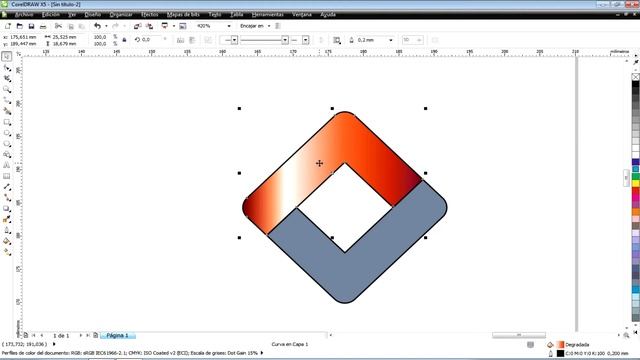
Task: Click the outline color indicator in status bar
Action: click(560, 353)
